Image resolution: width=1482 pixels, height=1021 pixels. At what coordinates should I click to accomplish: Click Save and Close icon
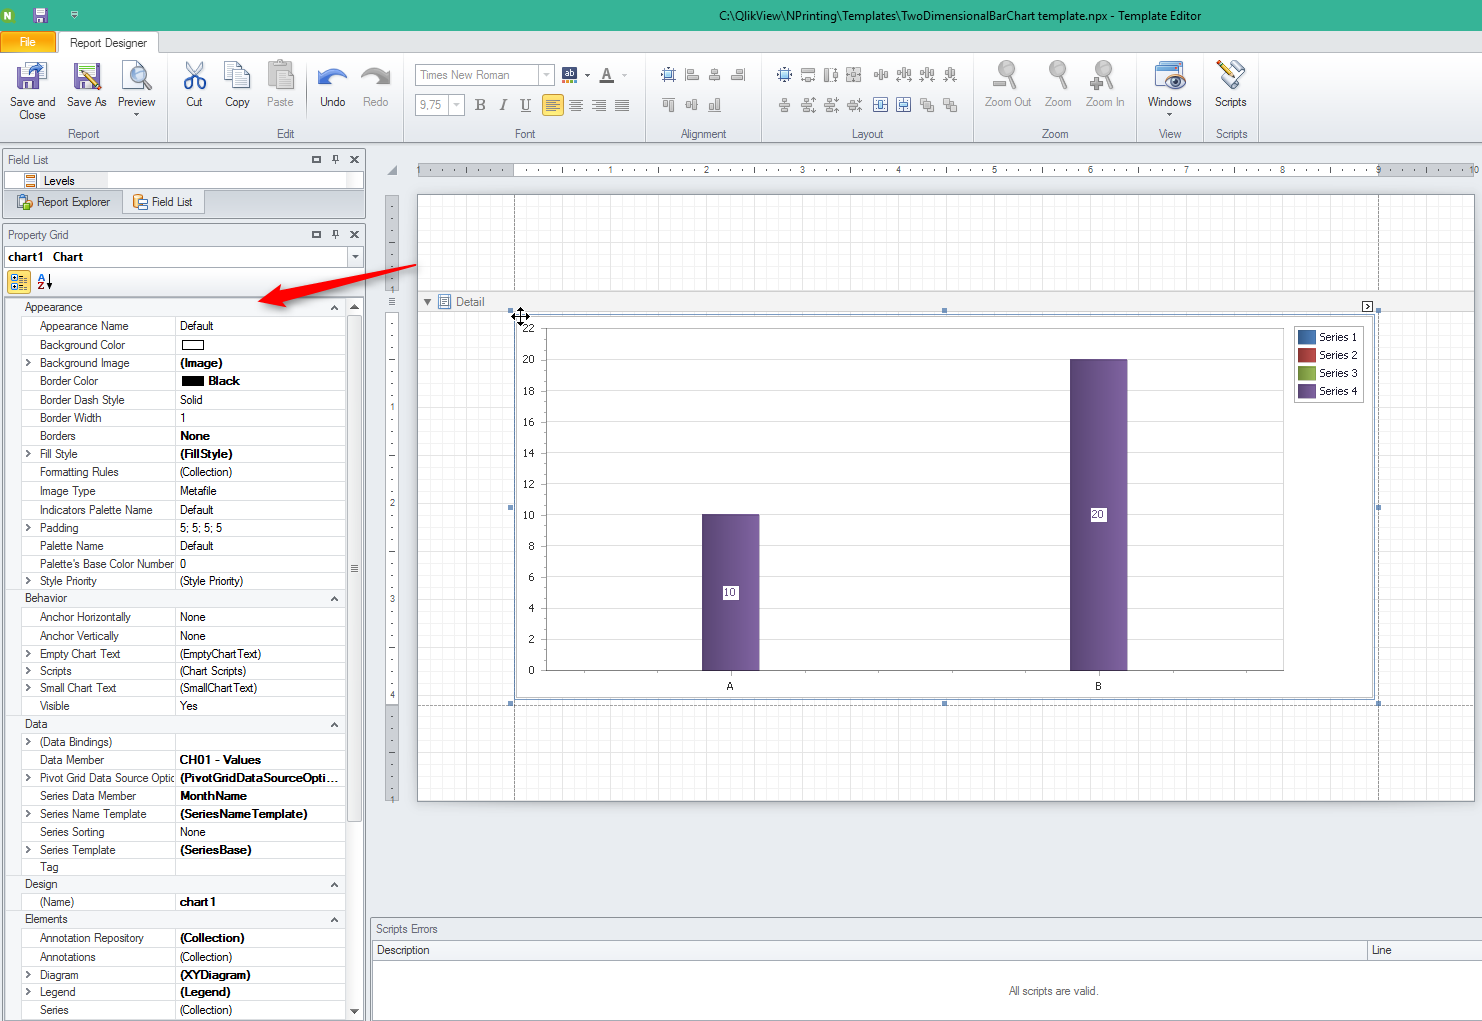click(32, 76)
